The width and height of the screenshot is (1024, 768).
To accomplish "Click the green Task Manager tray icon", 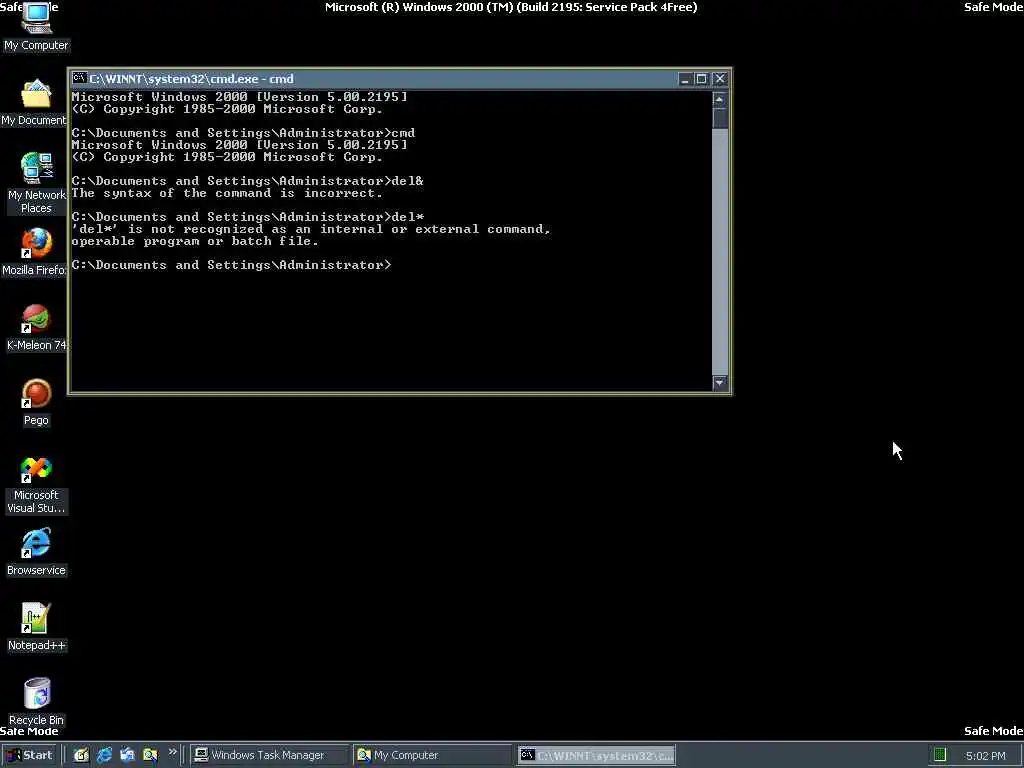I will coord(940,755).
